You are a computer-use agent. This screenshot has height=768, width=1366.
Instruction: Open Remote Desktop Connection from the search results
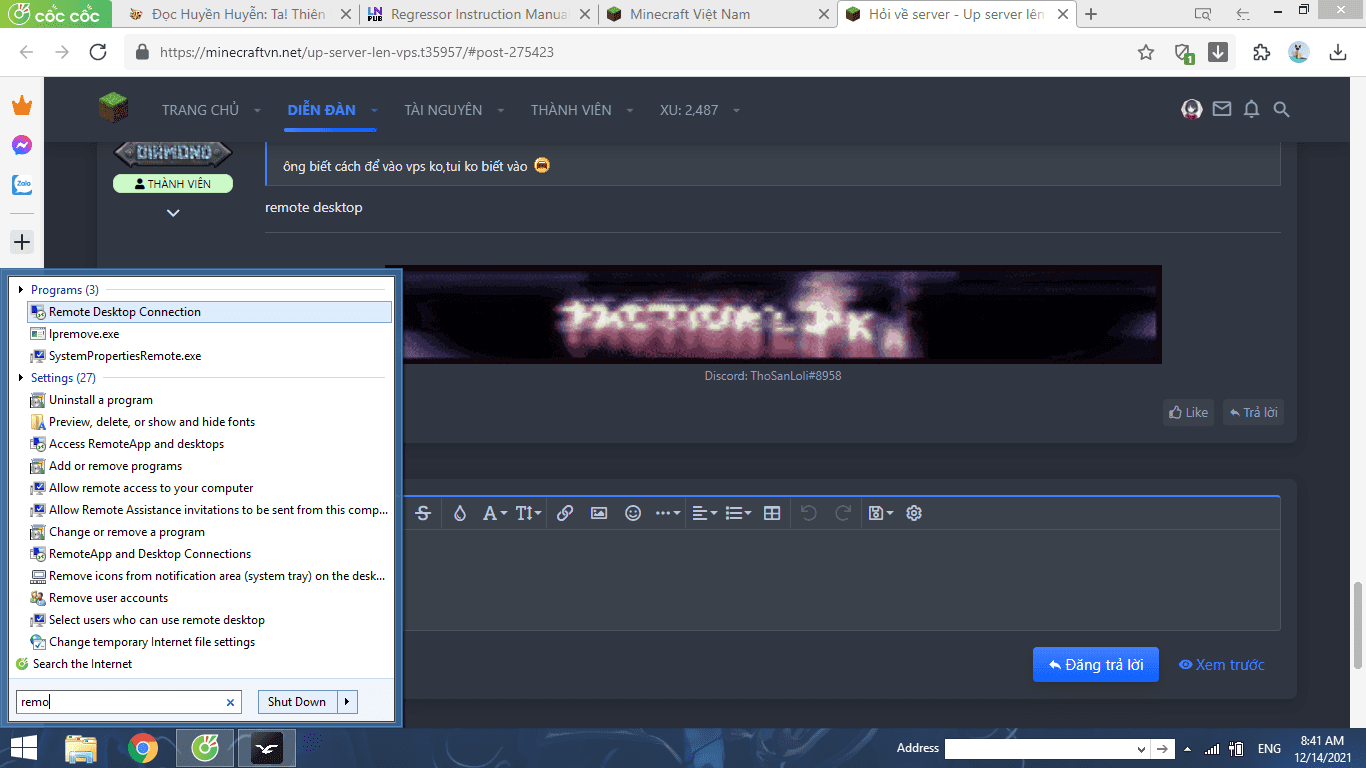125,312
